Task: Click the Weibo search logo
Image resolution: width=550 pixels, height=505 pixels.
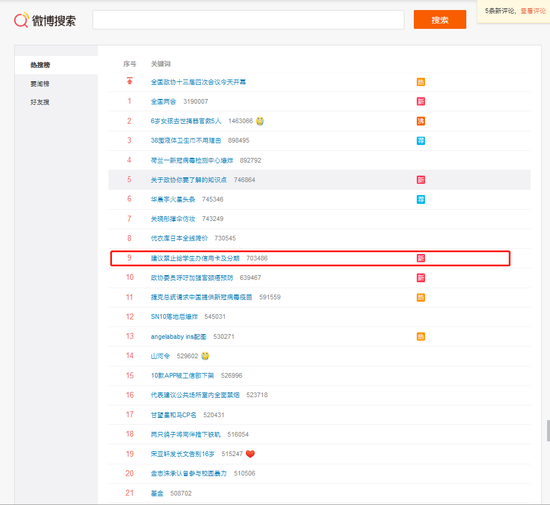Action: [x=45, y=20]
